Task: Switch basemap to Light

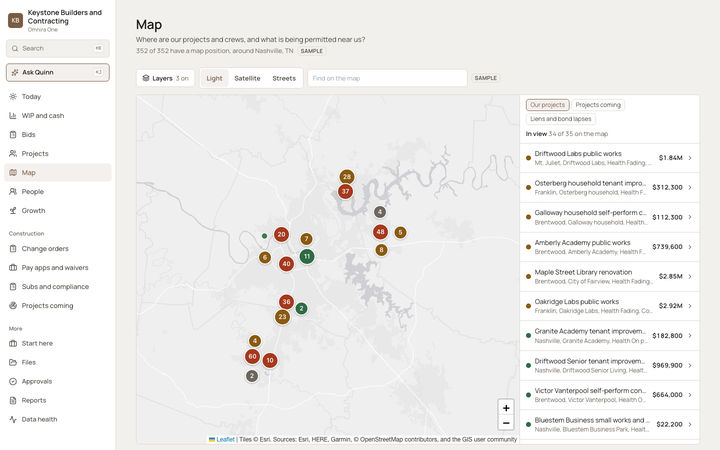Action: pyautogui.click(x=214, y=78)
